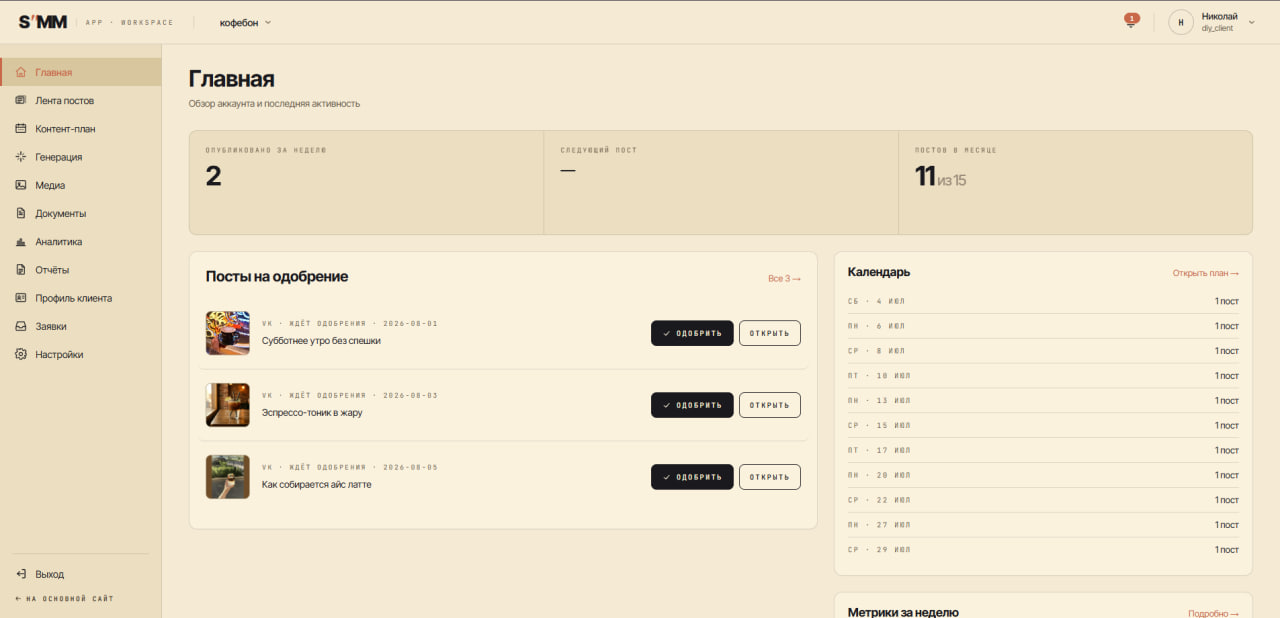Open Настройки menu label
Viewport: 1280px width, 618px height.
pos(59,354)
